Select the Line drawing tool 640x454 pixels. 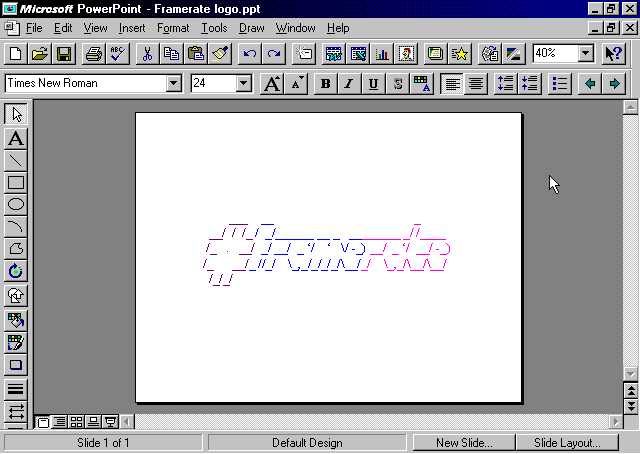click(x=16, y=160)
